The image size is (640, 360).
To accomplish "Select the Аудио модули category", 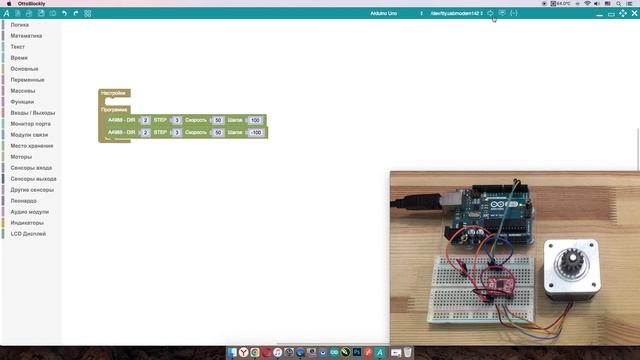I will [29, 212].
